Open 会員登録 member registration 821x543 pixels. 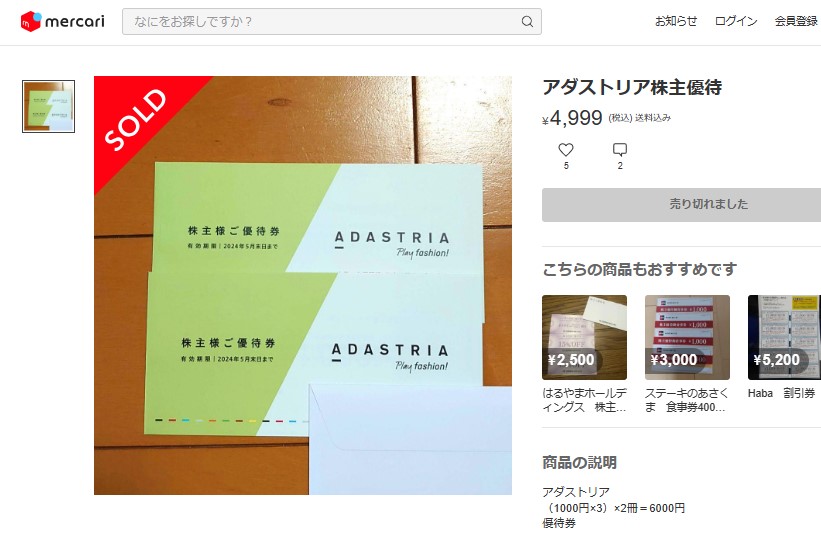pos(796,21)
